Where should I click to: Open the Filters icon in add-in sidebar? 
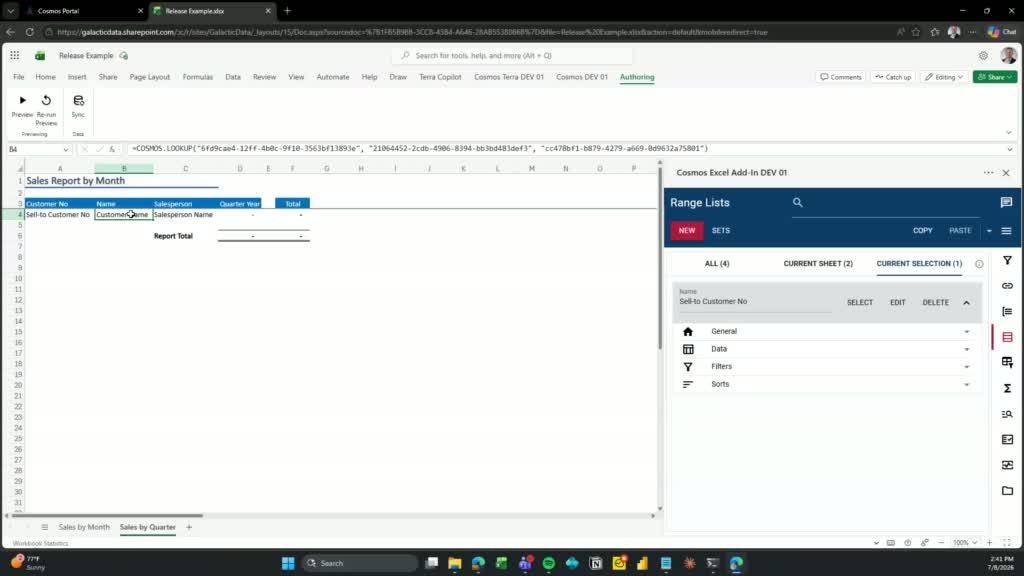(1007, 261)
